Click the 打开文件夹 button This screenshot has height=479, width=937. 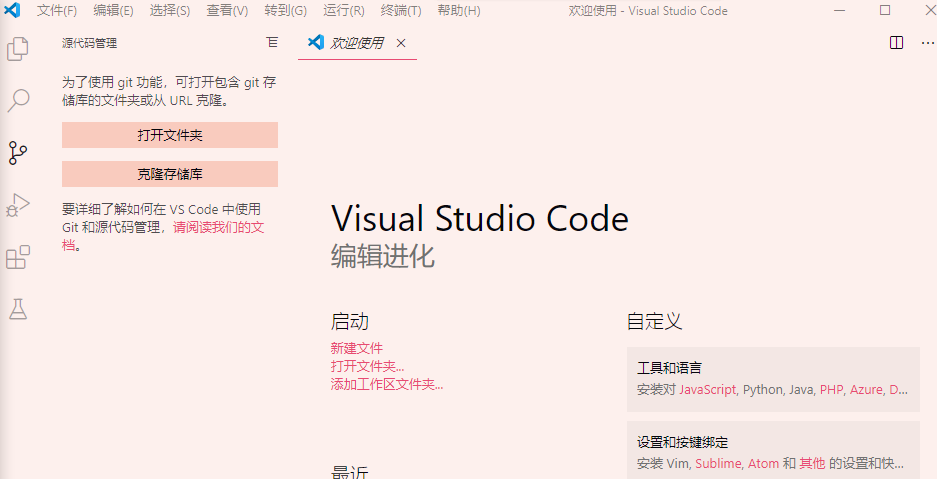pos(170,135)
